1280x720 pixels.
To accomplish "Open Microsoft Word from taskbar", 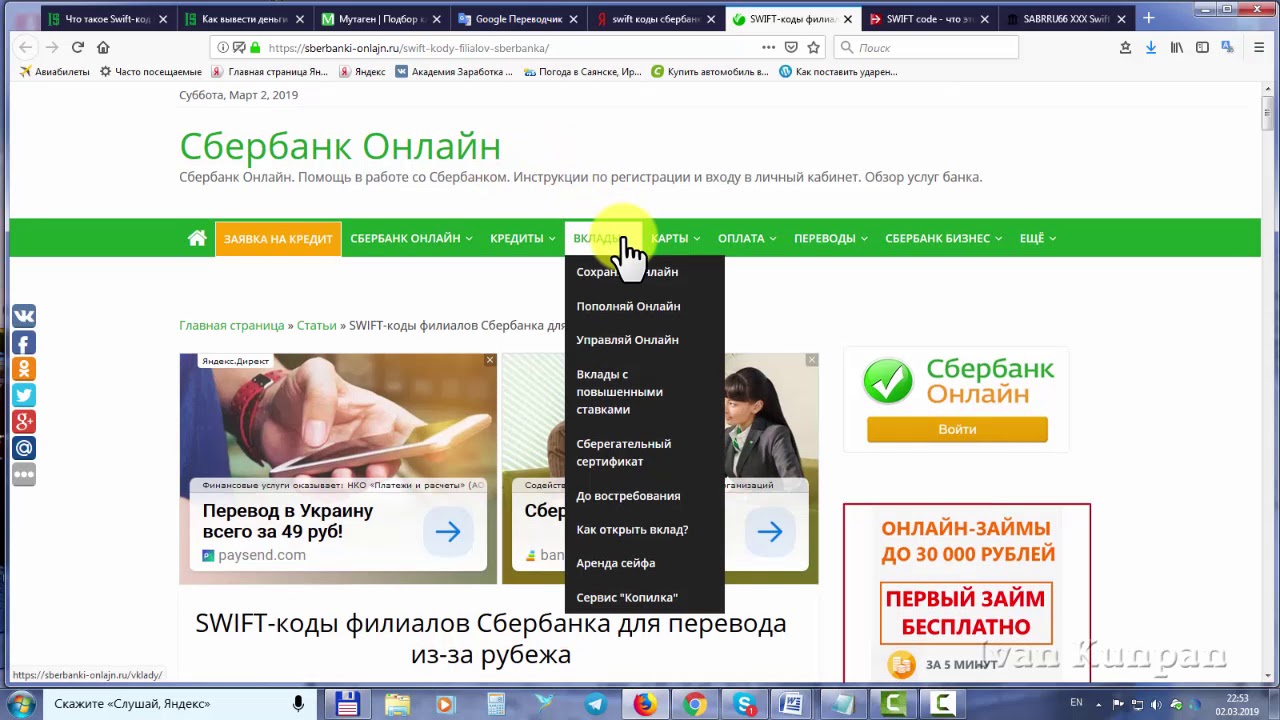I will point(793,704).
